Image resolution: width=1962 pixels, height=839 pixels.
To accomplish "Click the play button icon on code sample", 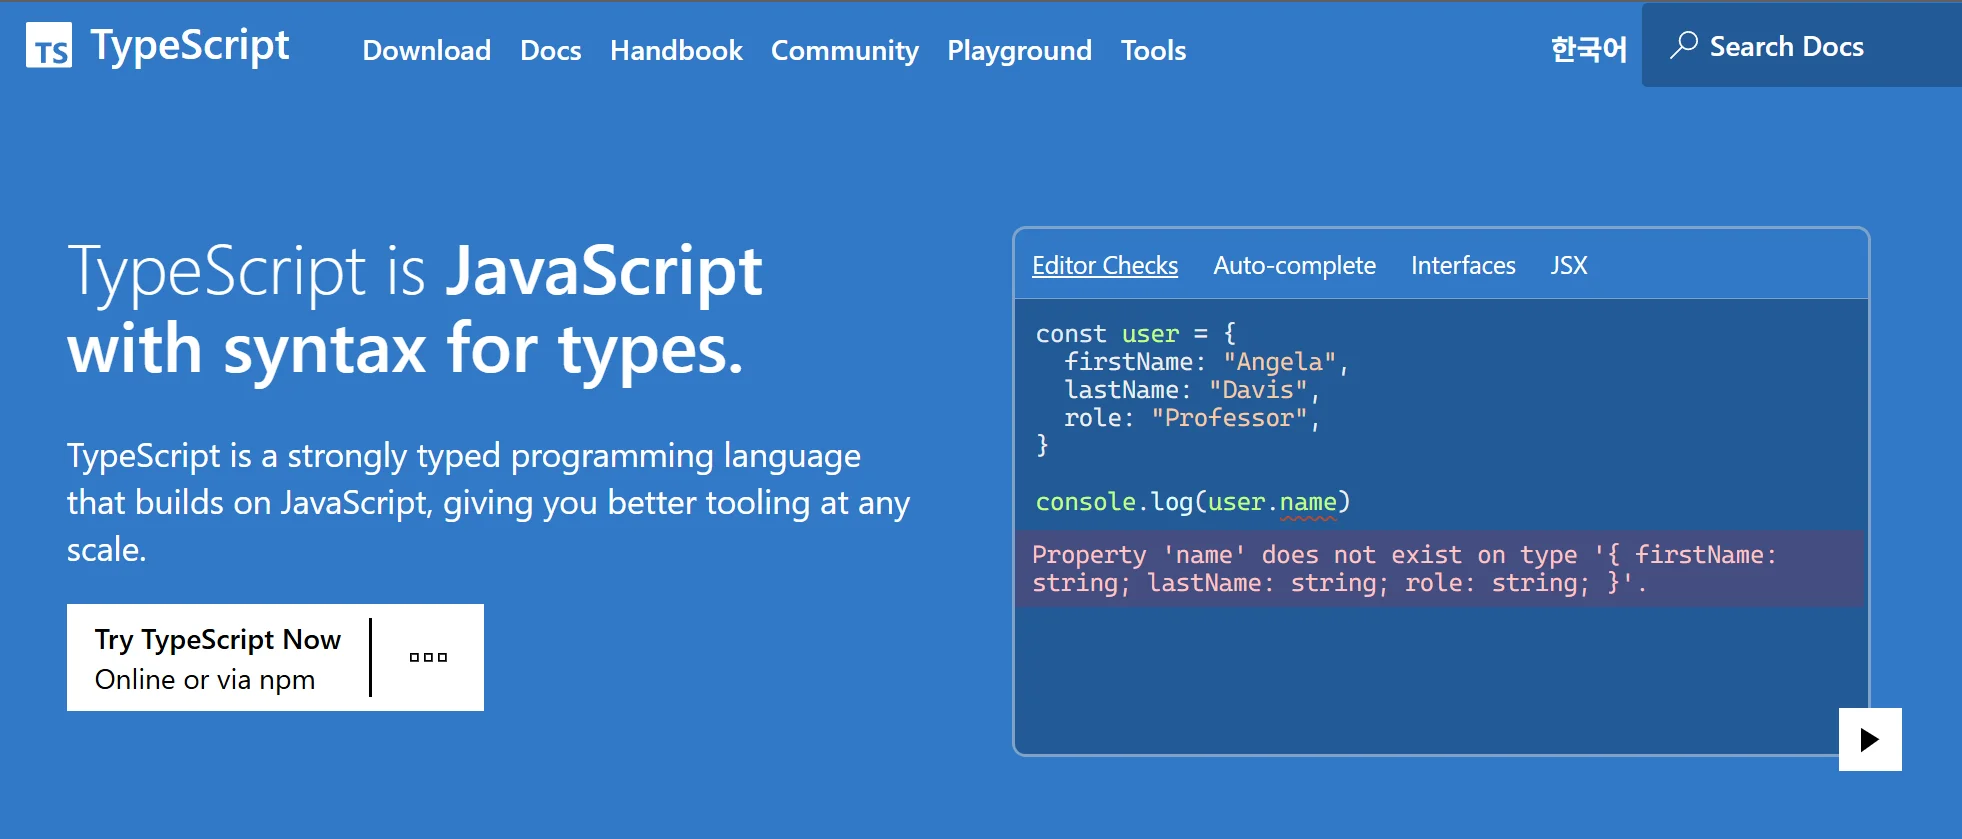I will coord(1870,739).
